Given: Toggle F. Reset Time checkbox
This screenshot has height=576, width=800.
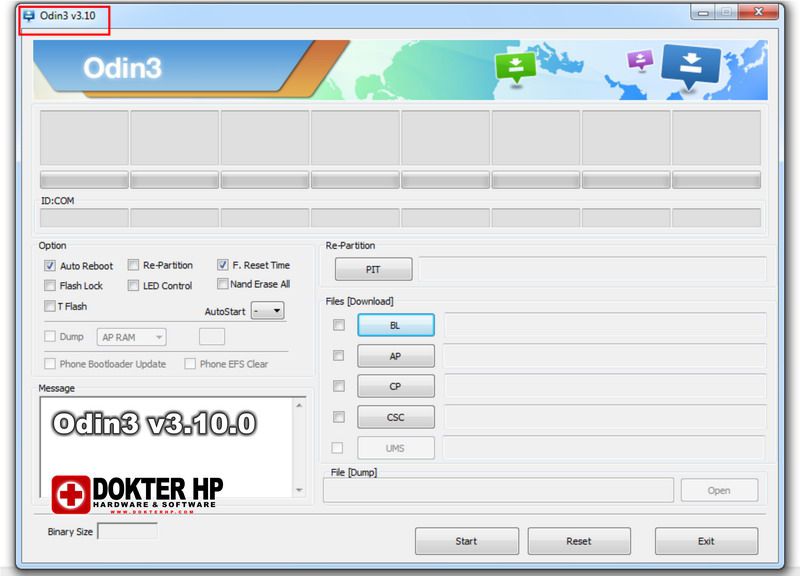Looking at the screenshot, I should pos(222,265).
